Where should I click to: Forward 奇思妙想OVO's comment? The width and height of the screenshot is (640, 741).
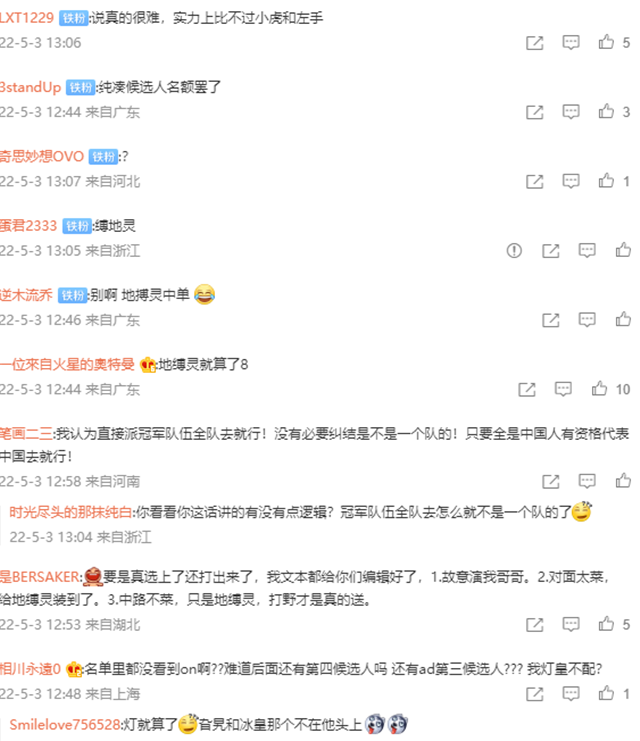(x=535, y=181)
